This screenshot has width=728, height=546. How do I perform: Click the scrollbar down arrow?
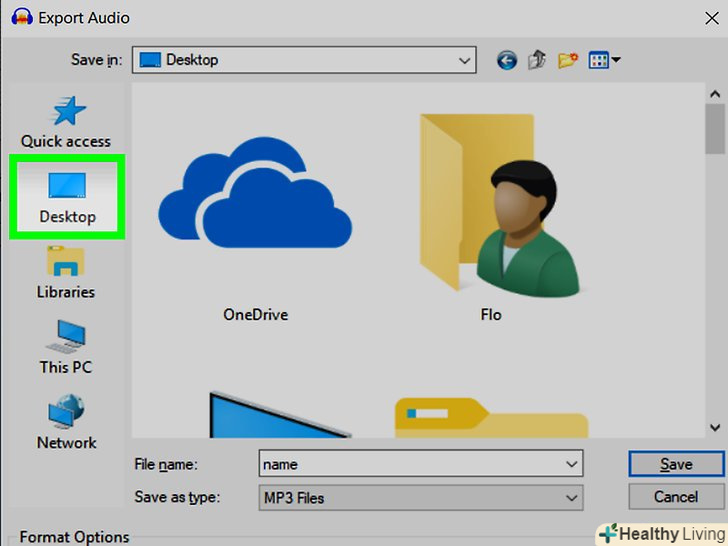point(715,427)
